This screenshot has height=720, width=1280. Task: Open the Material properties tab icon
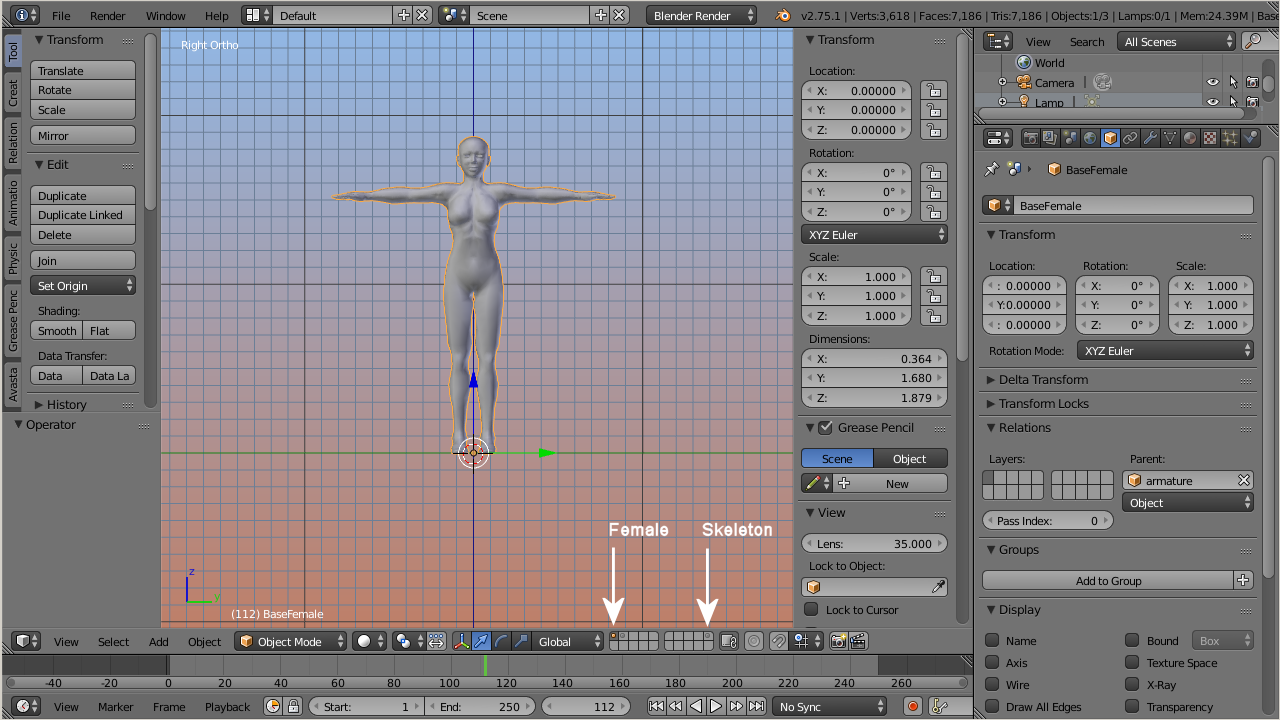tap(1190, 138)
